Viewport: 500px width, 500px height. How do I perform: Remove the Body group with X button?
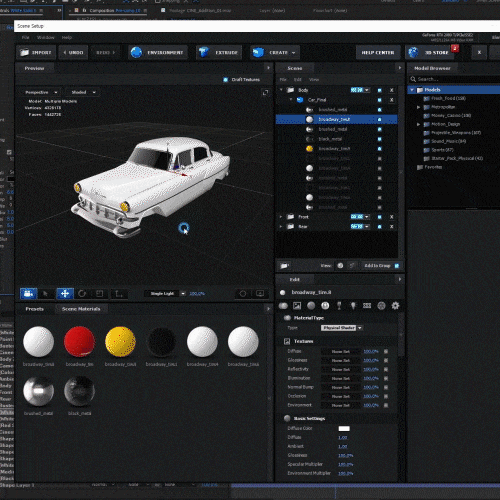tap(392, 90)
